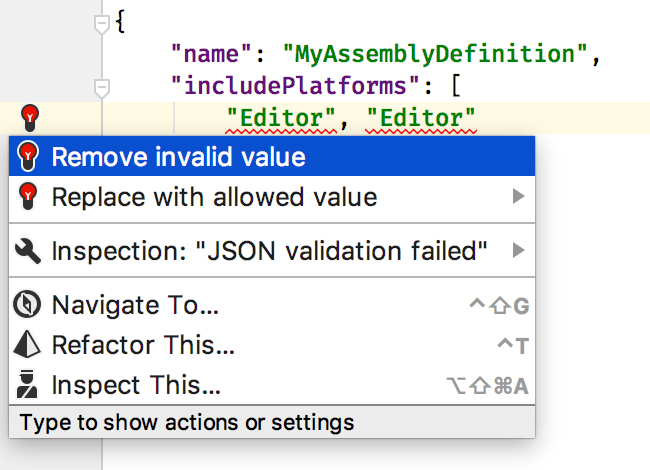The width and height of the screenshot is (650, 470).
Task: Click the wrench icon next to Inspection
Action: (28, 251)
